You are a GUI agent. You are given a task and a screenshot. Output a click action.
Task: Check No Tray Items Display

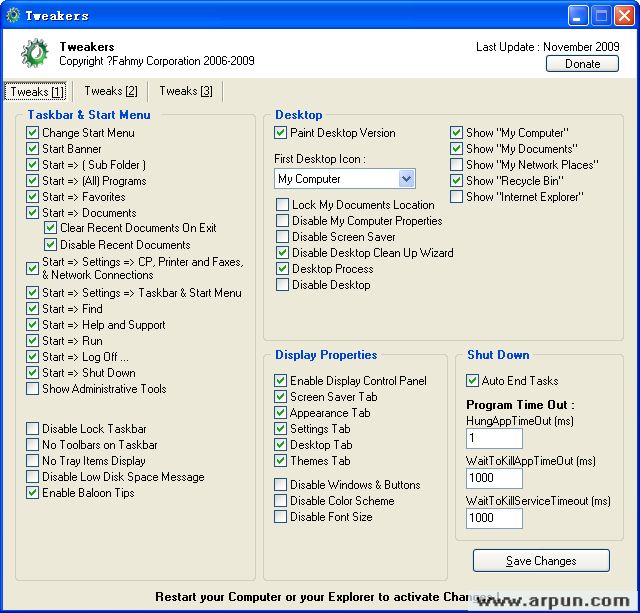click(x=32, y=461)
